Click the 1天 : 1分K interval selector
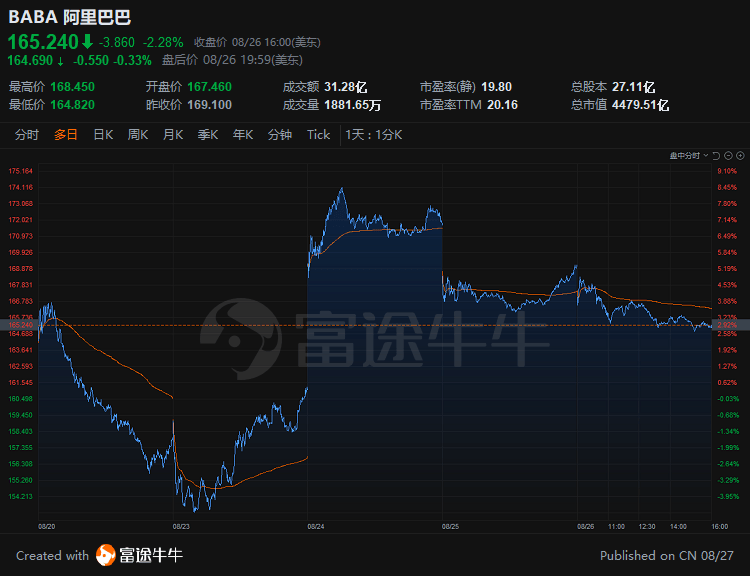This screenshot has height=576, width=750. click(x=374, y=135)
